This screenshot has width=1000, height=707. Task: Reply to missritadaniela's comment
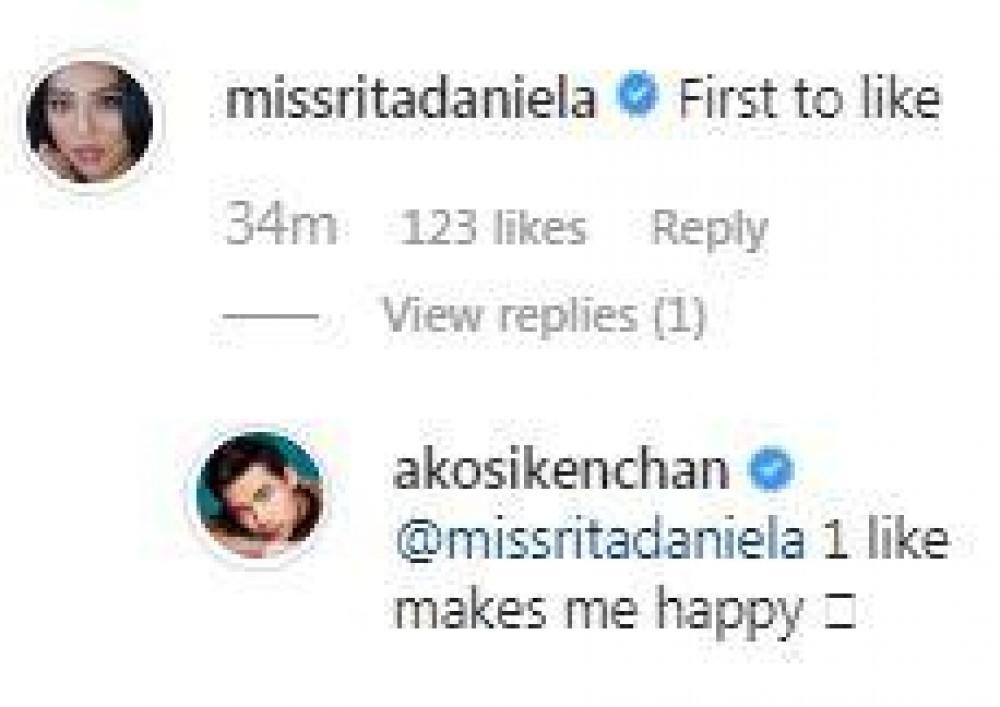(x=708, y=231)
